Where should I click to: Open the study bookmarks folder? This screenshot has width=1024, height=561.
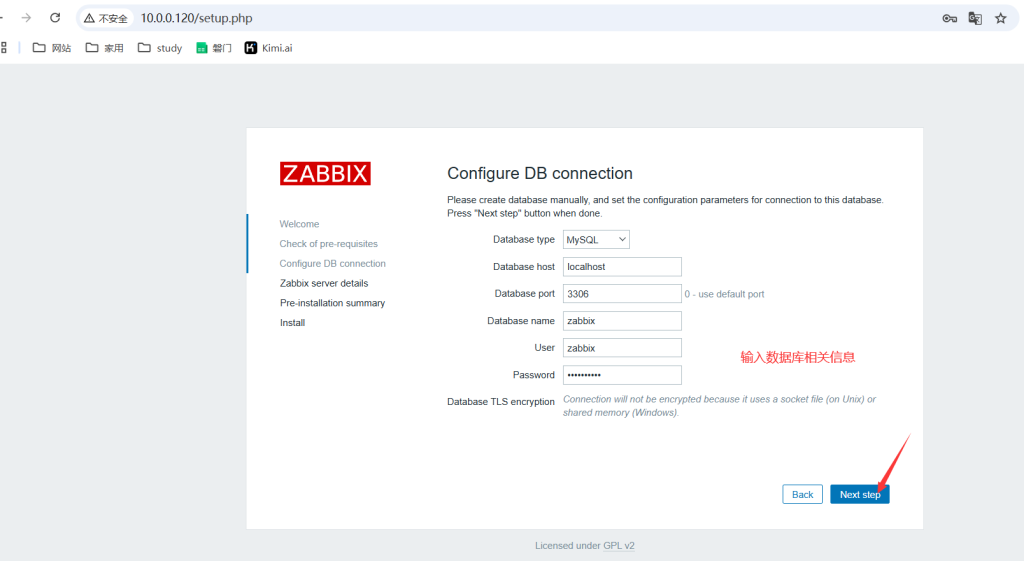(160, 48)
